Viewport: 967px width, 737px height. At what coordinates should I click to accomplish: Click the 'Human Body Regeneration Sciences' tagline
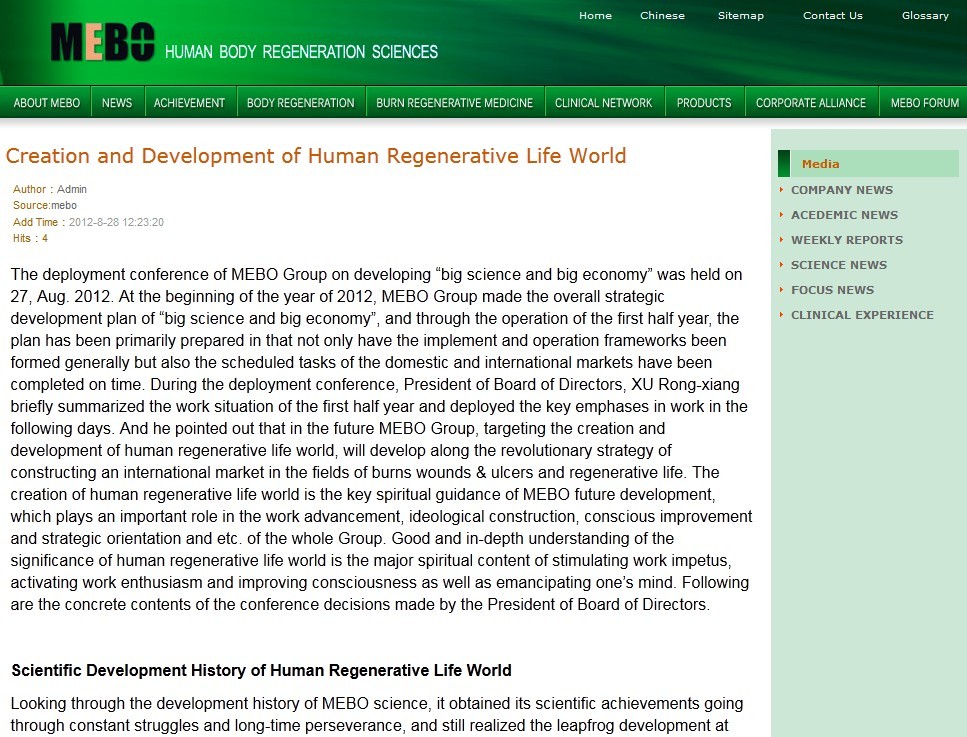[x=301, y=52]
